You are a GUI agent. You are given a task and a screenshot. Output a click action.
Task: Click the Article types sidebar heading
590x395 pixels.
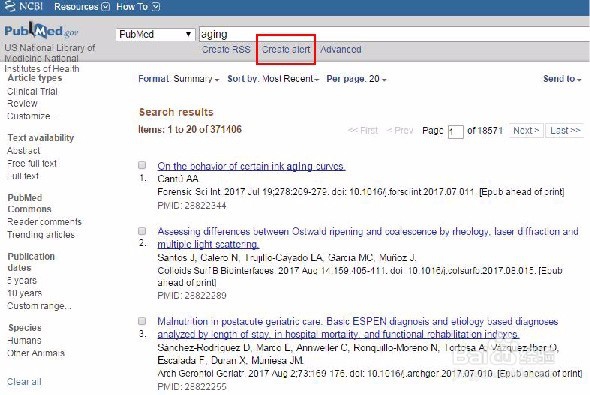pyautogui.click(x=35, y=78)
